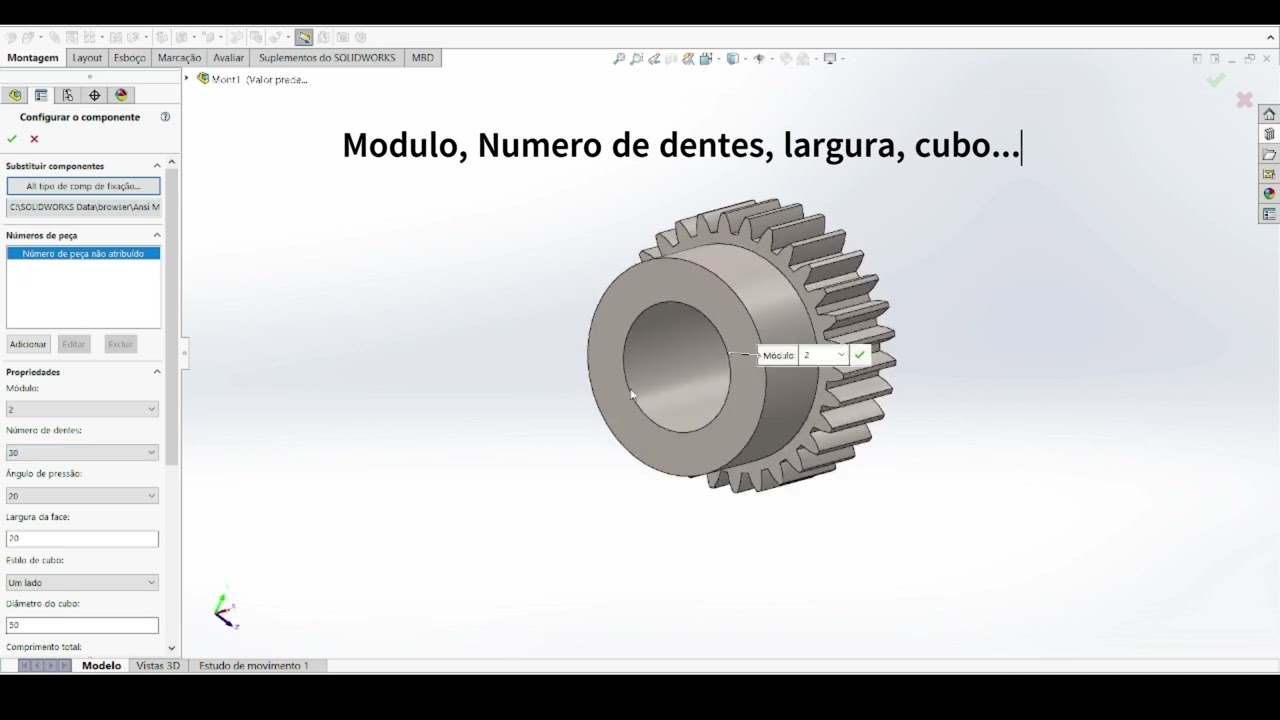
Task: Cancel with red X in graphics corner
Action: [x=1244, y=100]
